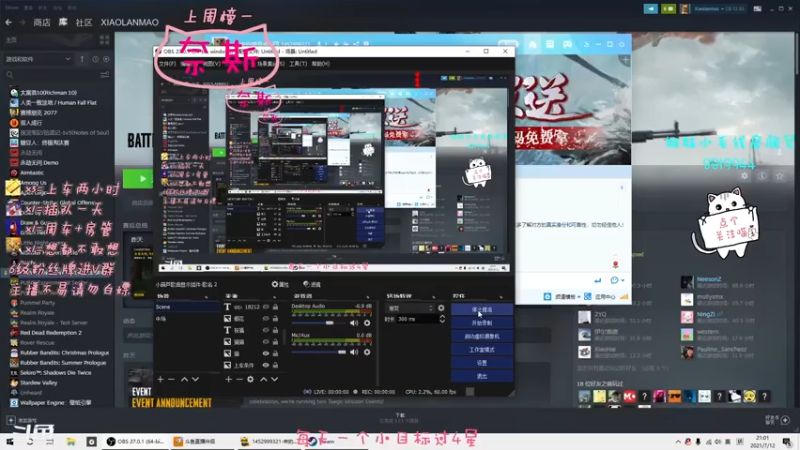Move the scene up with the up arrow under the scene list
The image size is (800, 450).
(x=184, y=379)
